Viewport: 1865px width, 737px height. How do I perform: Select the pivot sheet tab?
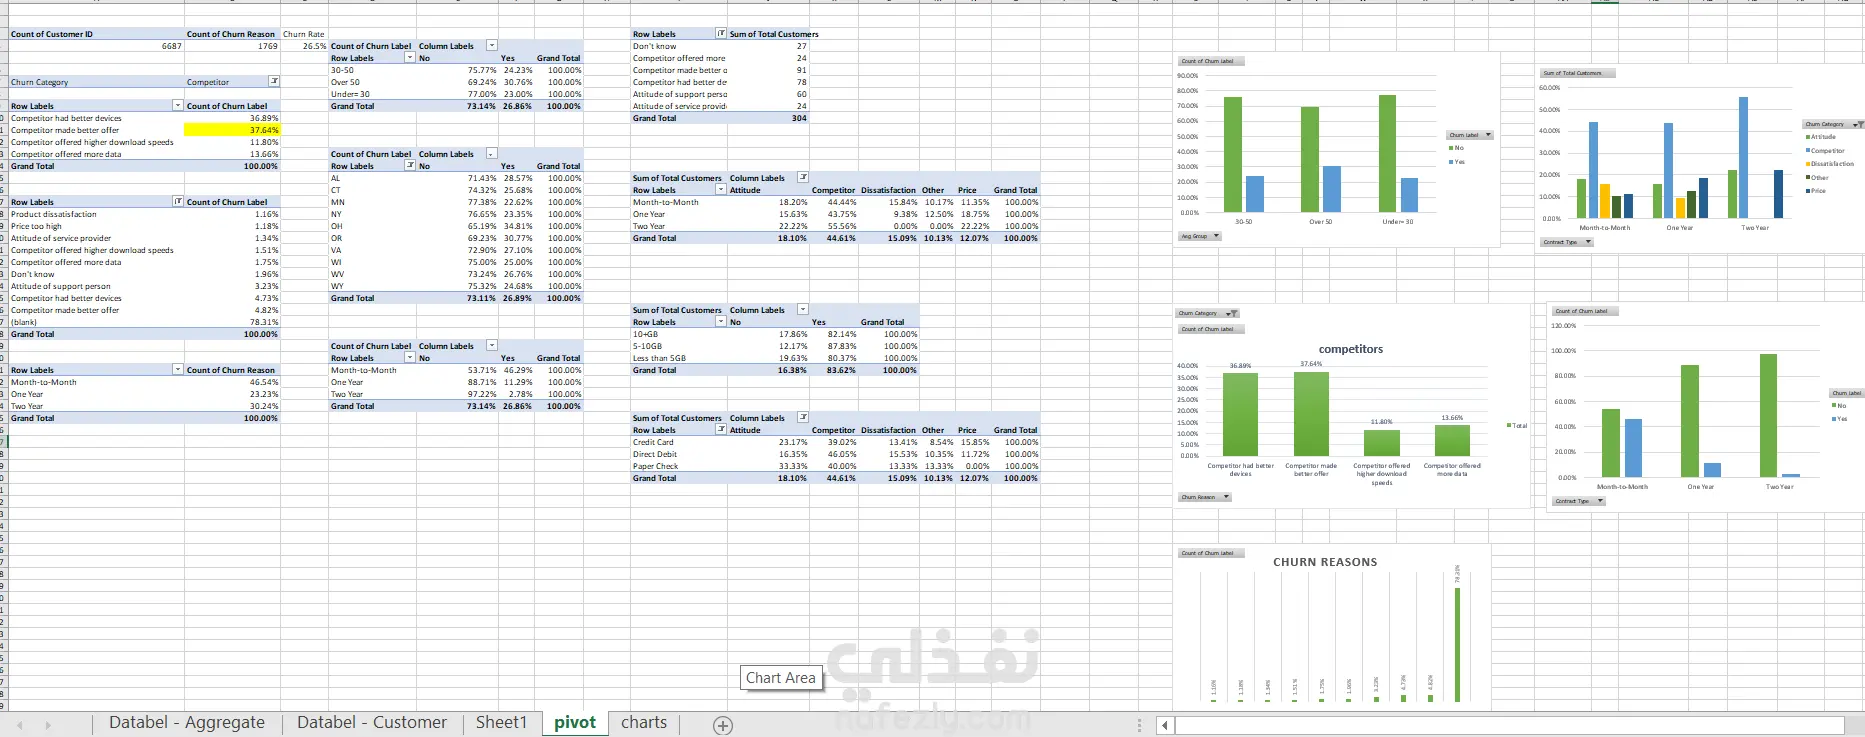[x=575, y=723]
